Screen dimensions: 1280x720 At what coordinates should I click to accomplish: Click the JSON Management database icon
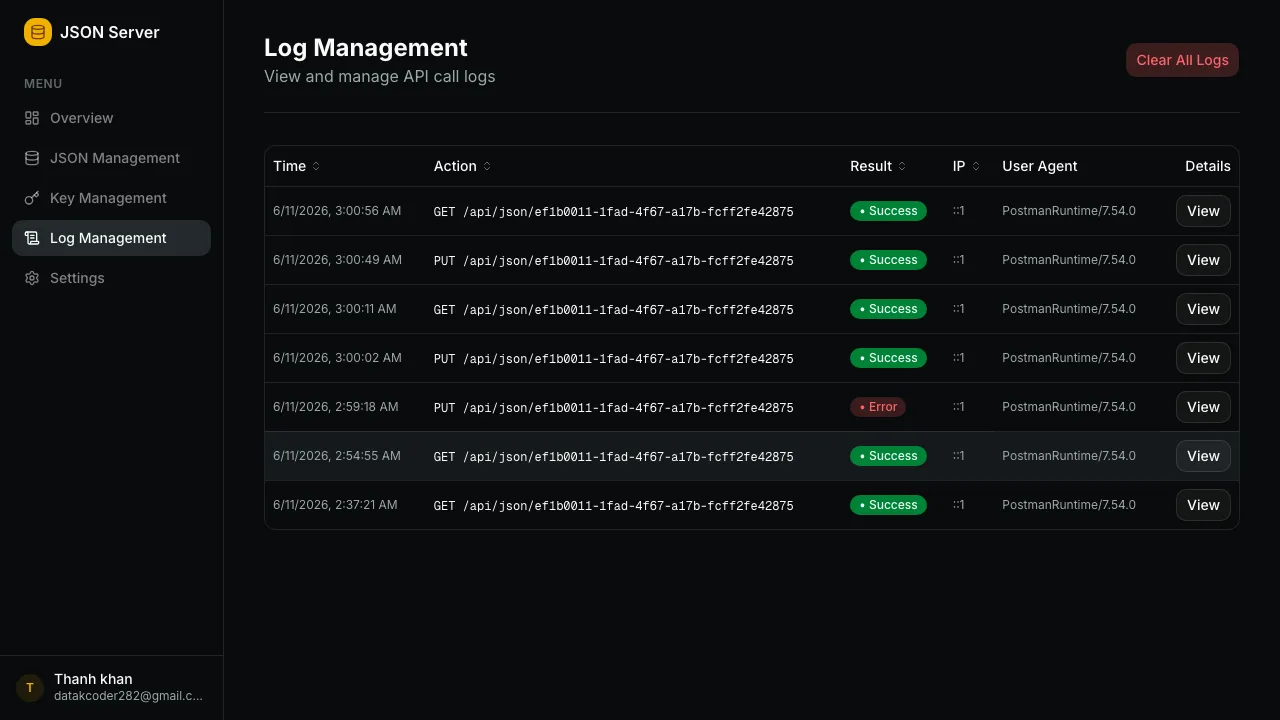[x=32, y=158]
